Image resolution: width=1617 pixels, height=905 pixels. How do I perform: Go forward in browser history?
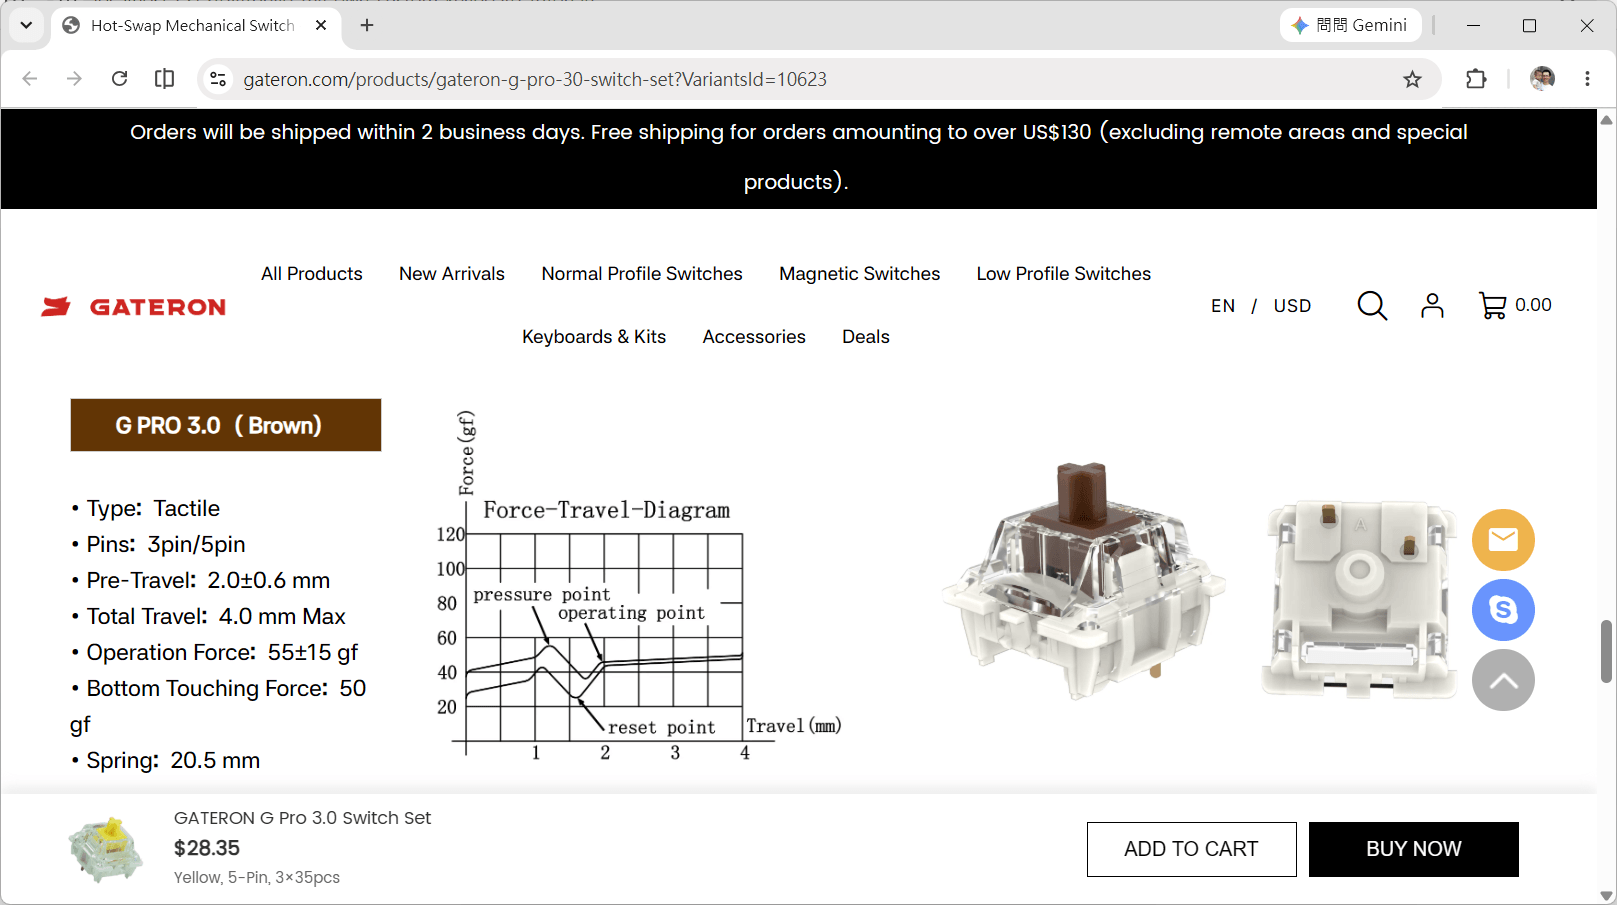(74, 79)
